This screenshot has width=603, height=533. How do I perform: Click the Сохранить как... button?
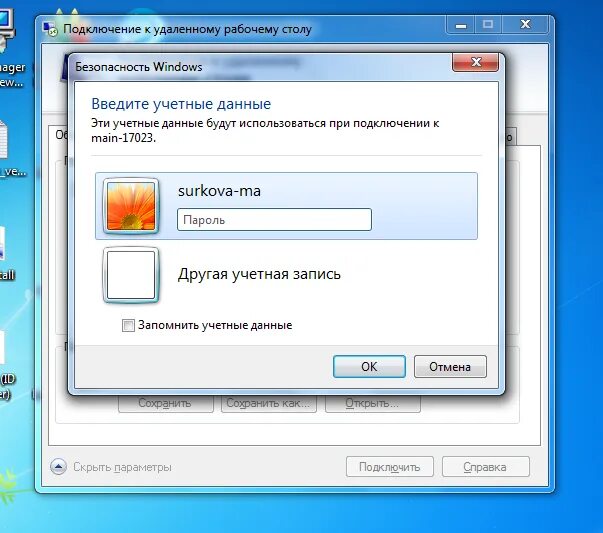click(269, 403)
